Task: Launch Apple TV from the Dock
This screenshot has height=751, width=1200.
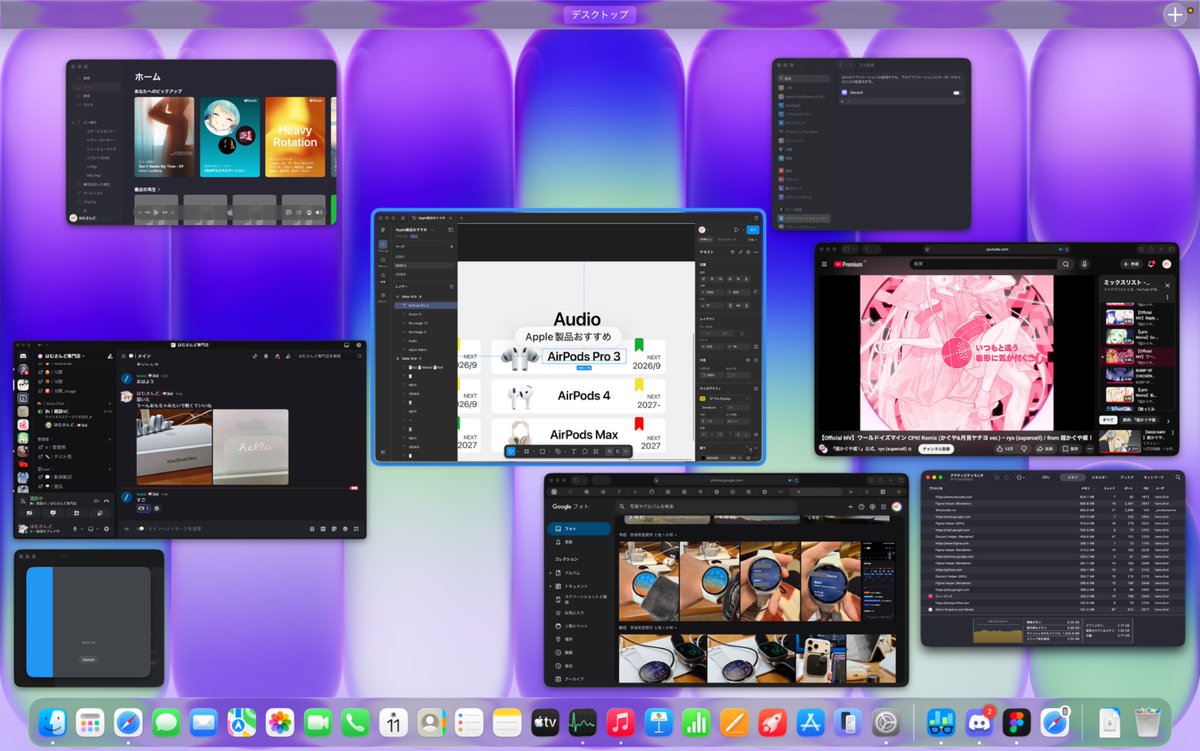Action: (545, 722)
